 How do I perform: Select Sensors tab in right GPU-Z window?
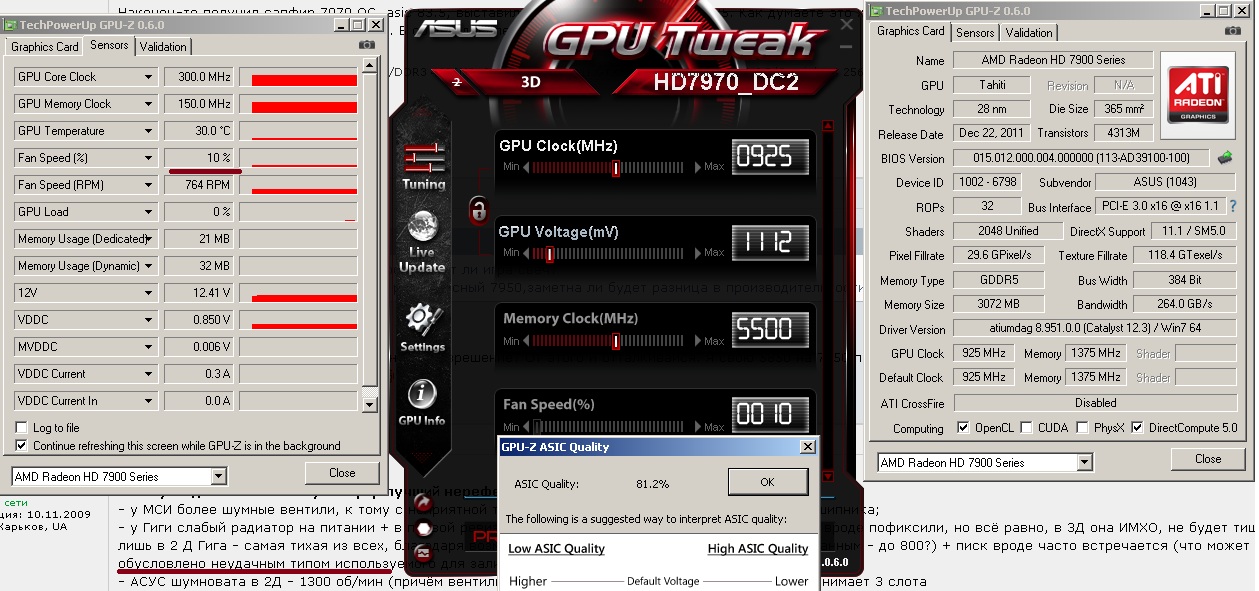tap(975, 33)
